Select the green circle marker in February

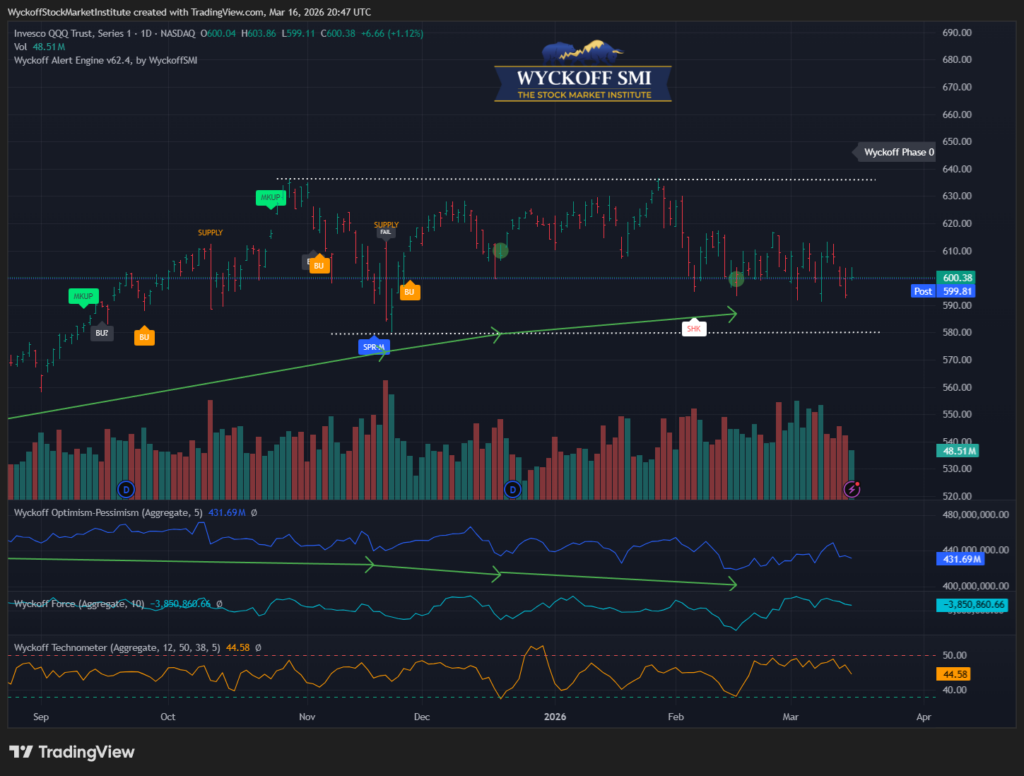pyautogui.click(x=737, y=279)
